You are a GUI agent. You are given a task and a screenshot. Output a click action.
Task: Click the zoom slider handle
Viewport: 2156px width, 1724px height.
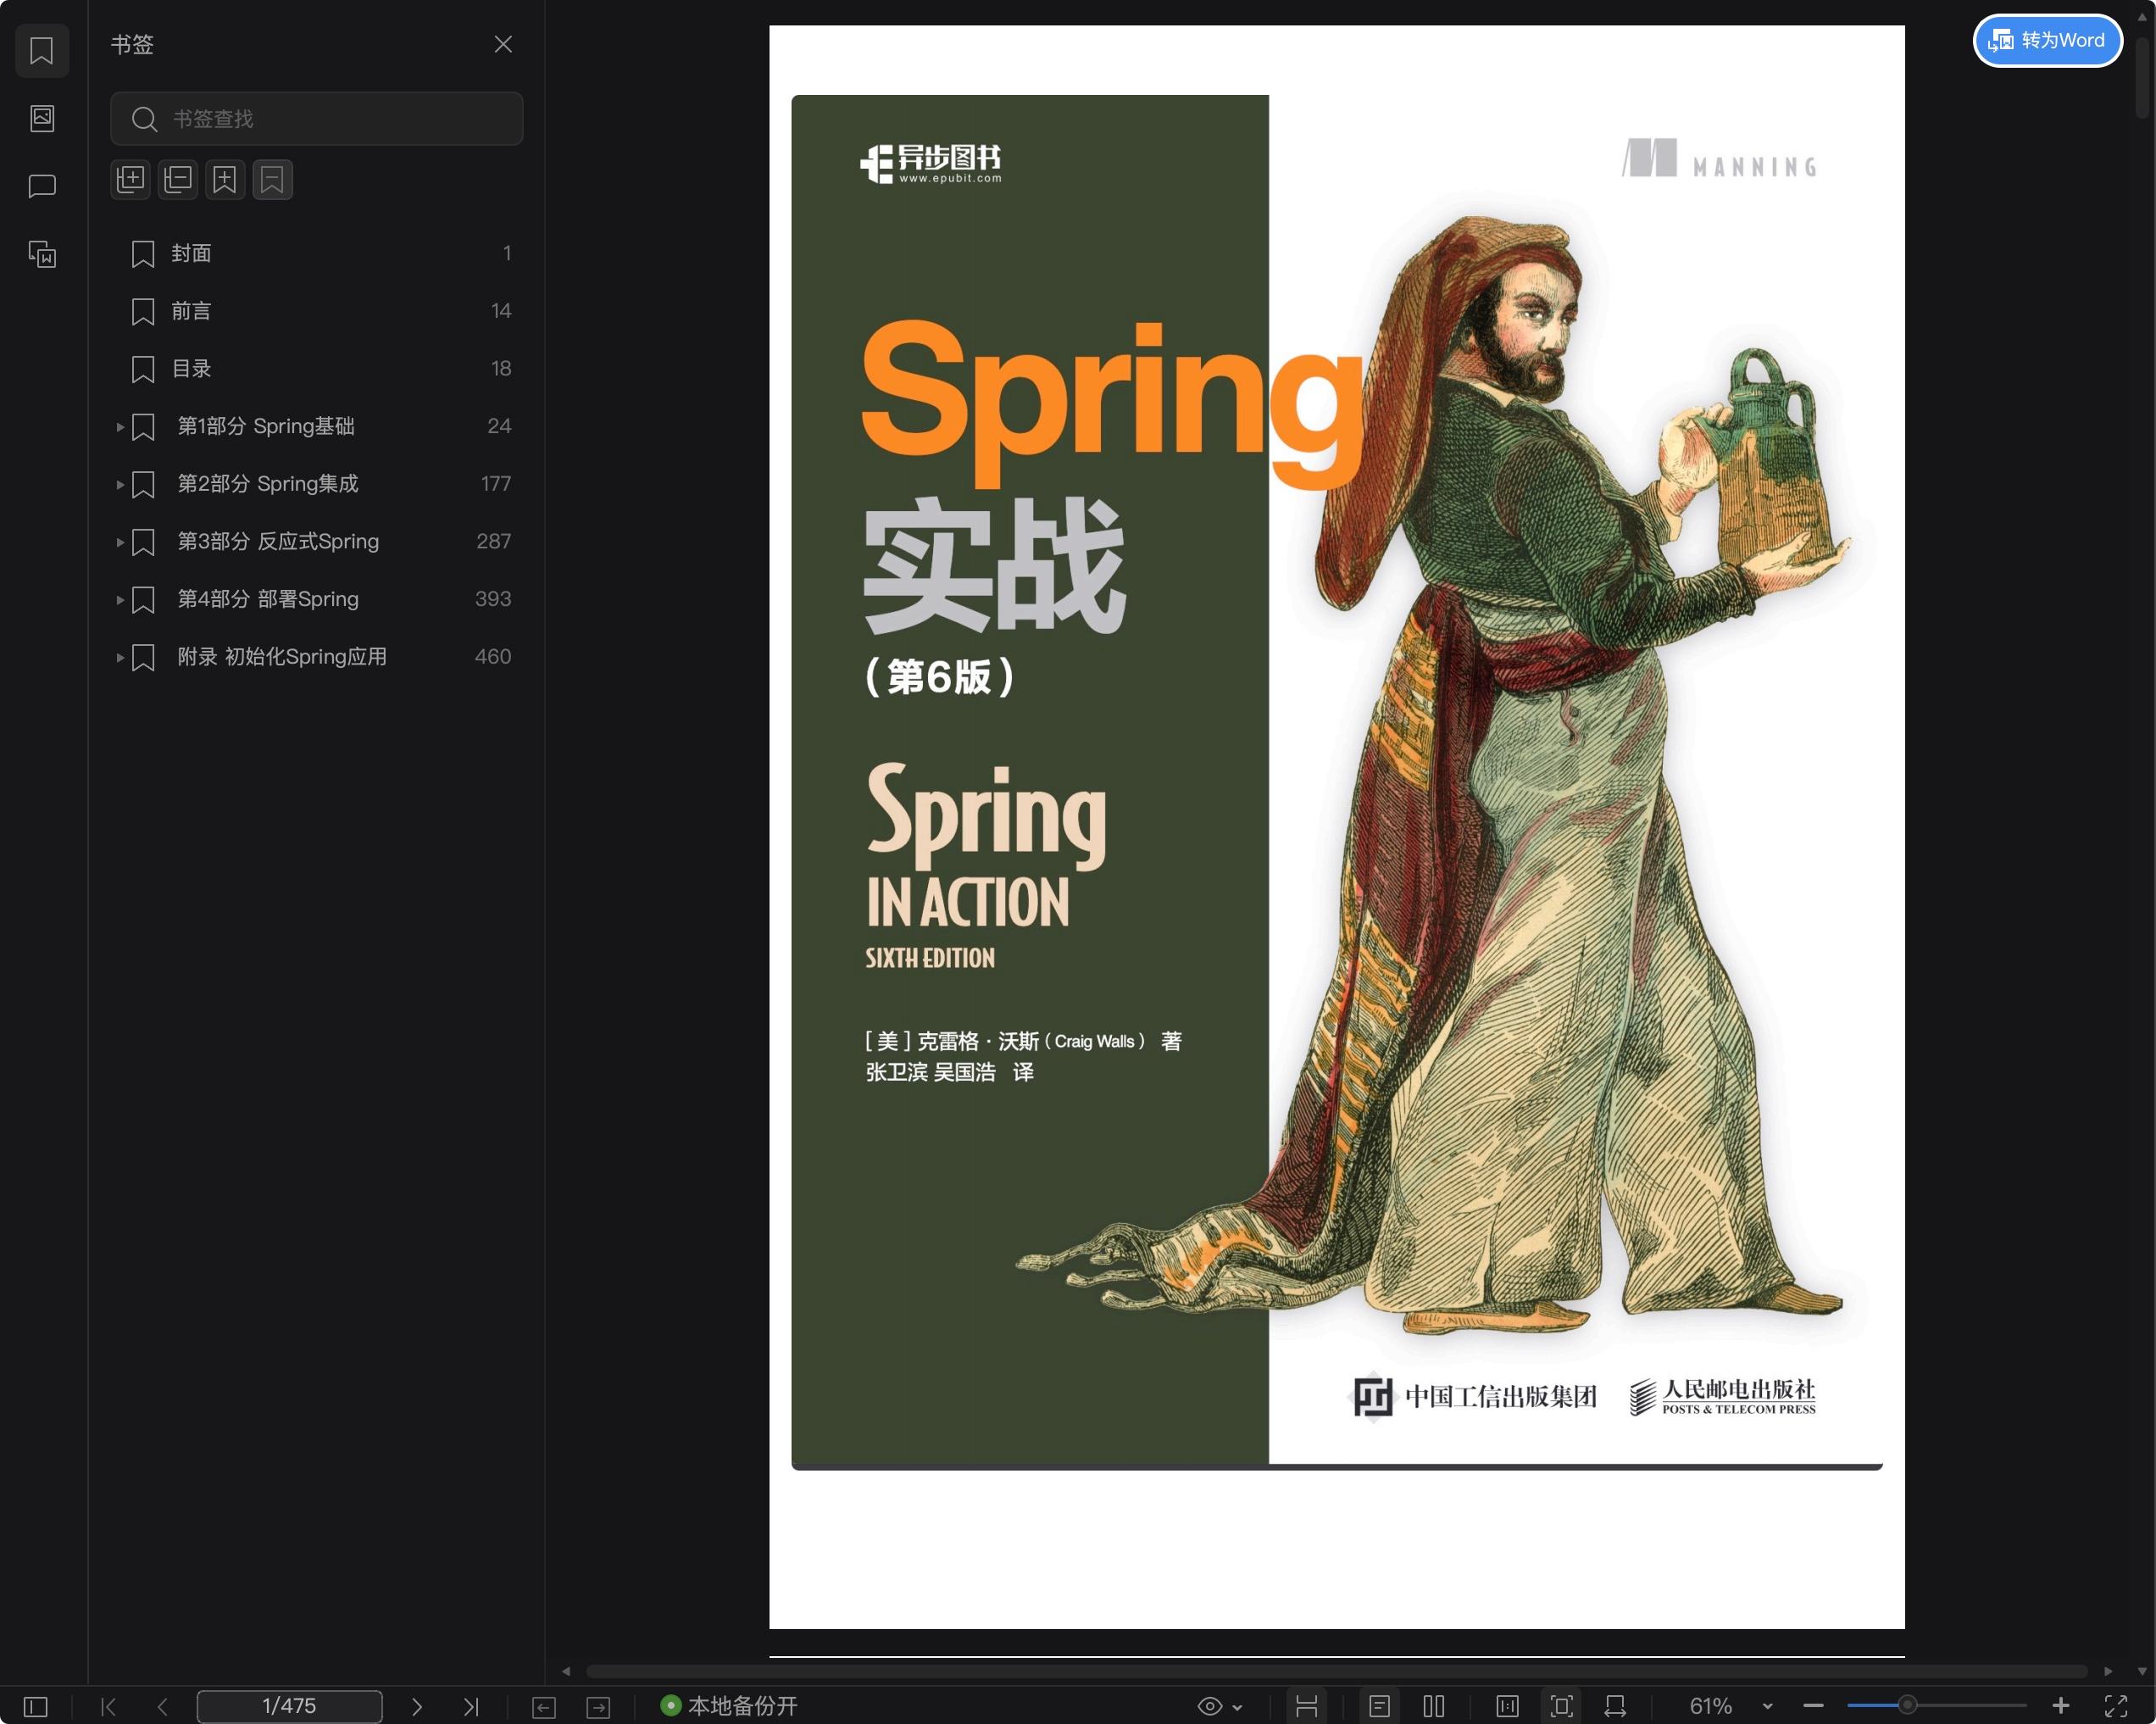coord(1908,1705)
